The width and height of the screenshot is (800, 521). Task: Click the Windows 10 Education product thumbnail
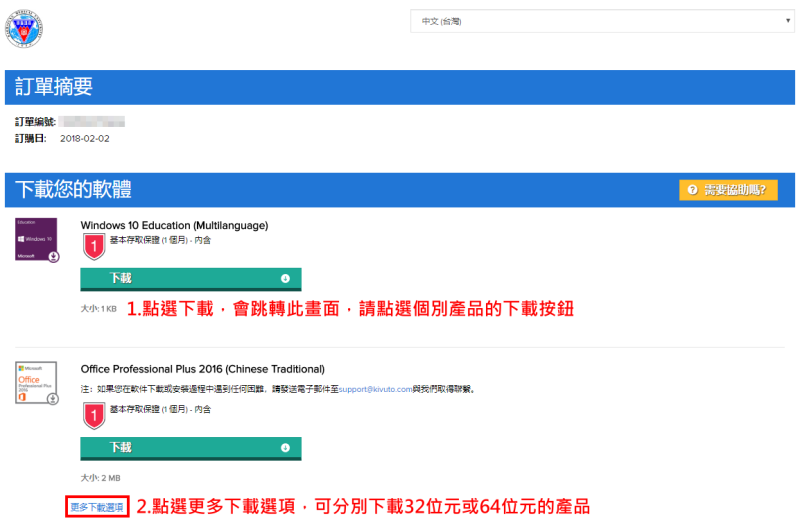coord(37,240)
